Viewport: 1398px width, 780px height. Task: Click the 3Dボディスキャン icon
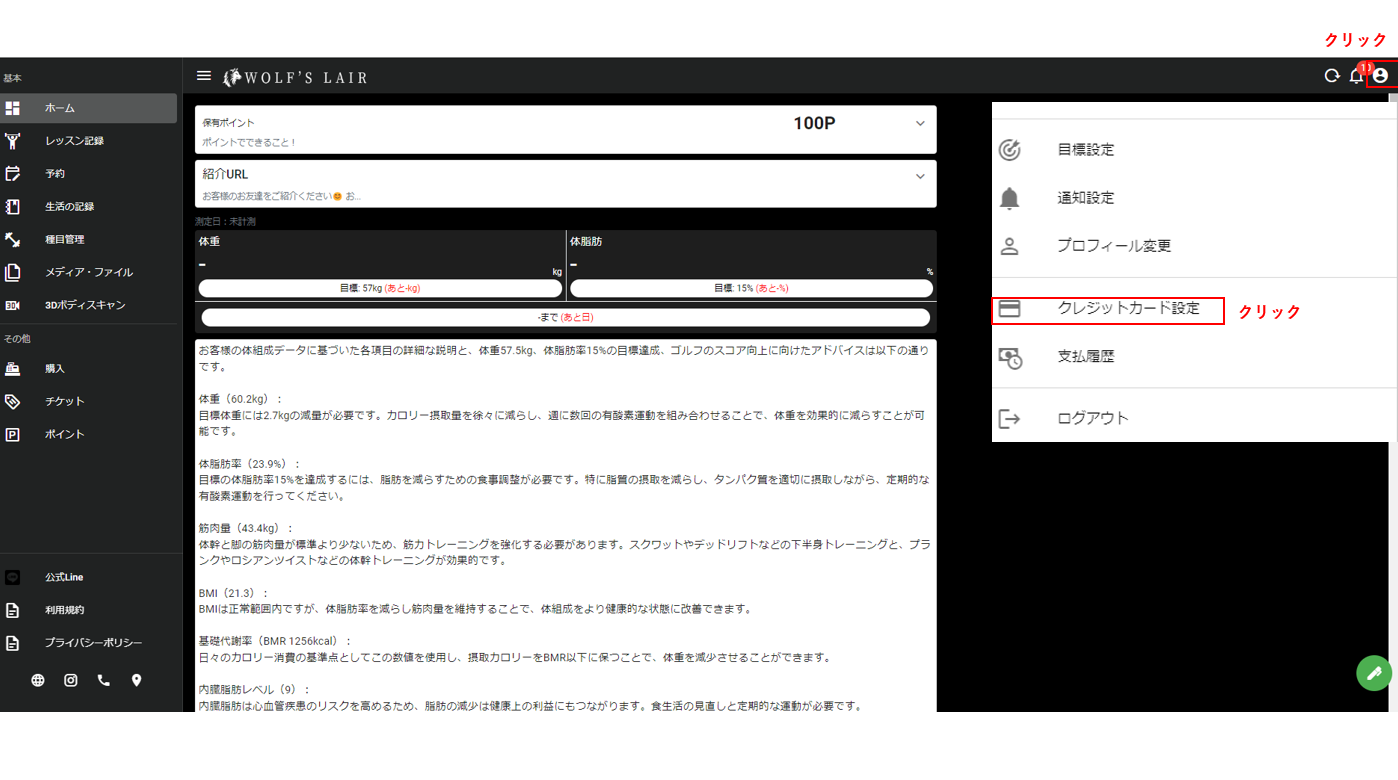[x=13, y=305]
